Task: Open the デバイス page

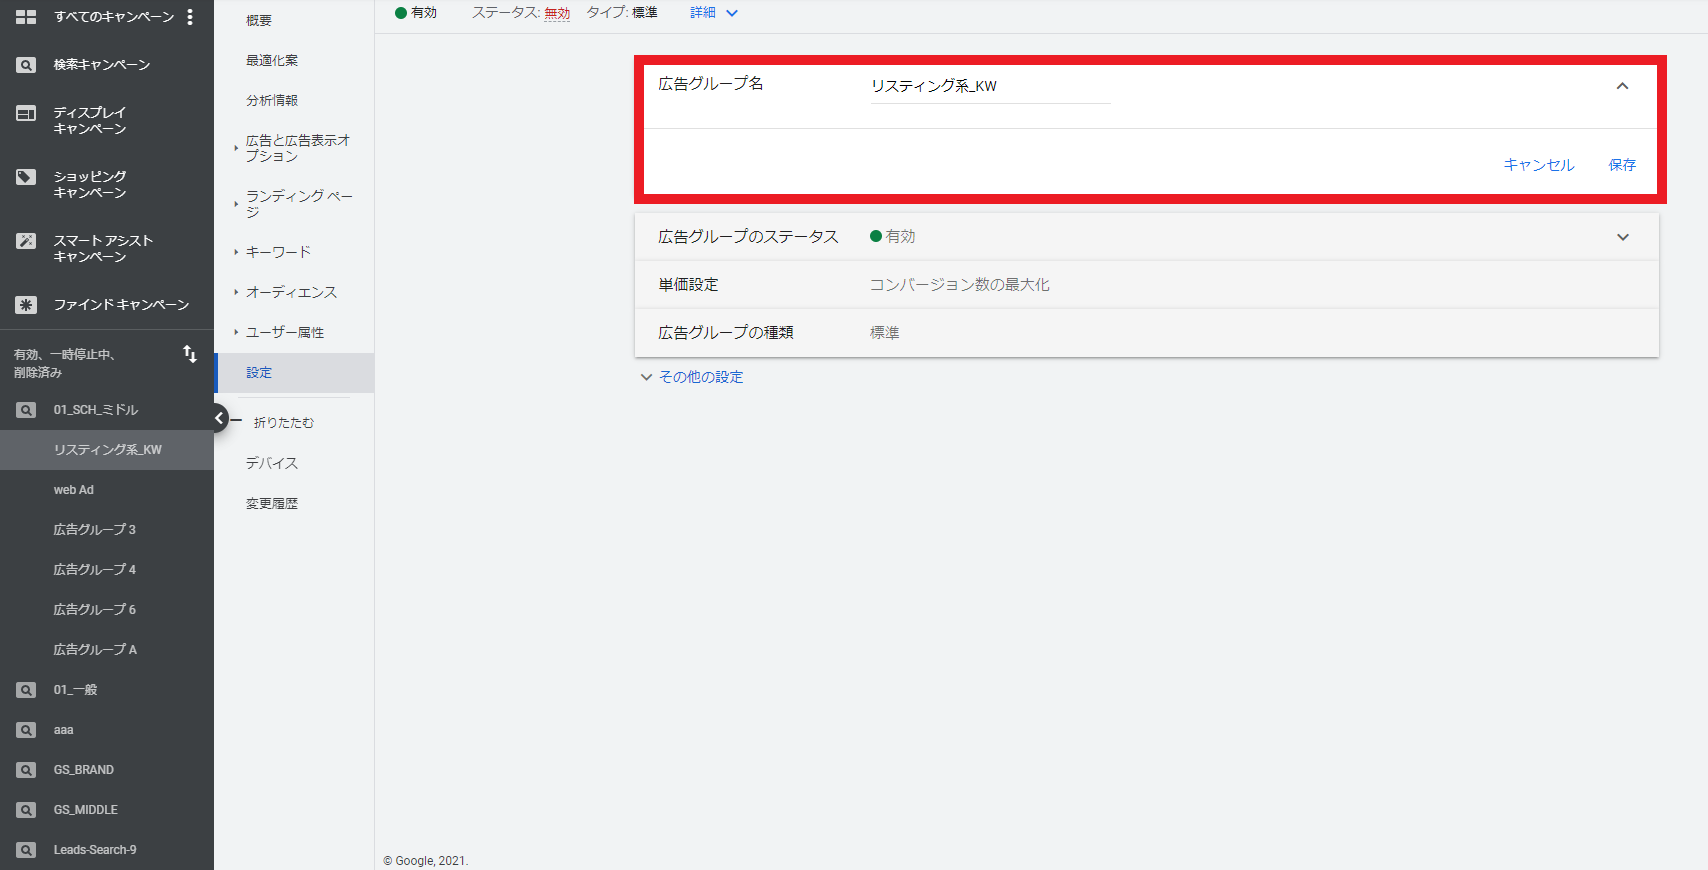Action: (272, 463)
